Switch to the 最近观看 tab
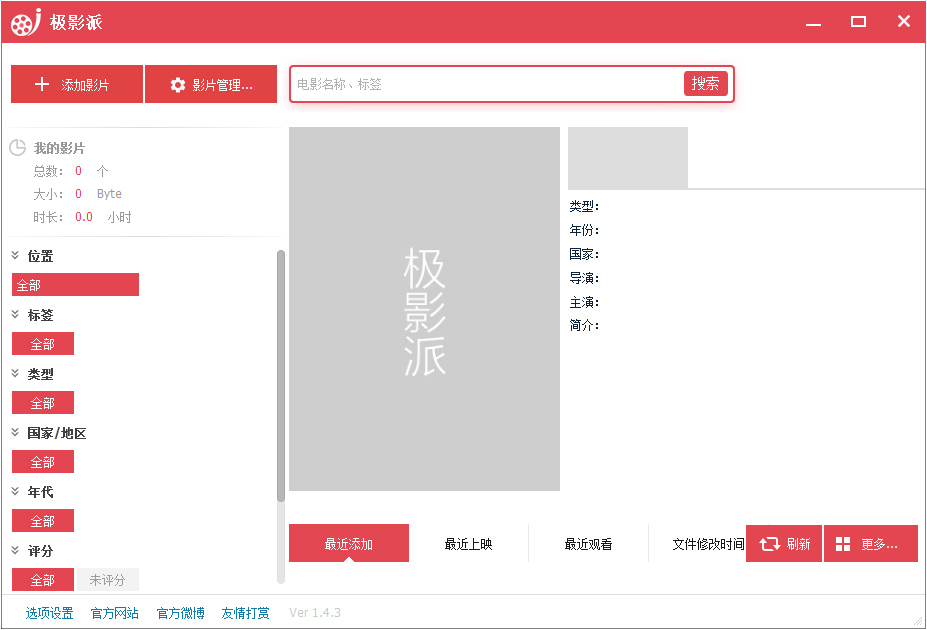Image resolution: width=927 pixels, height=630 pixels. [x=588, y=544]
